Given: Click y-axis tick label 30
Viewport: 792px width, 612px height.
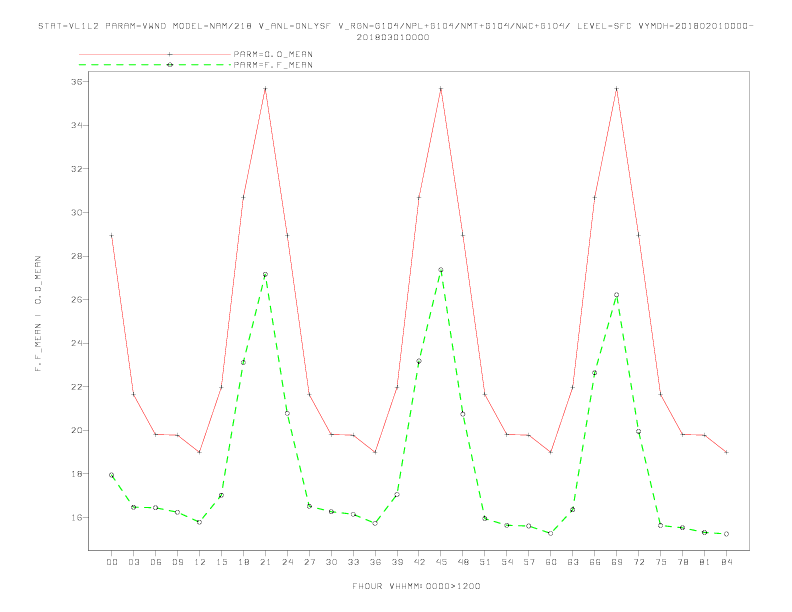Looking at the screenshot, I should [77, 212].
